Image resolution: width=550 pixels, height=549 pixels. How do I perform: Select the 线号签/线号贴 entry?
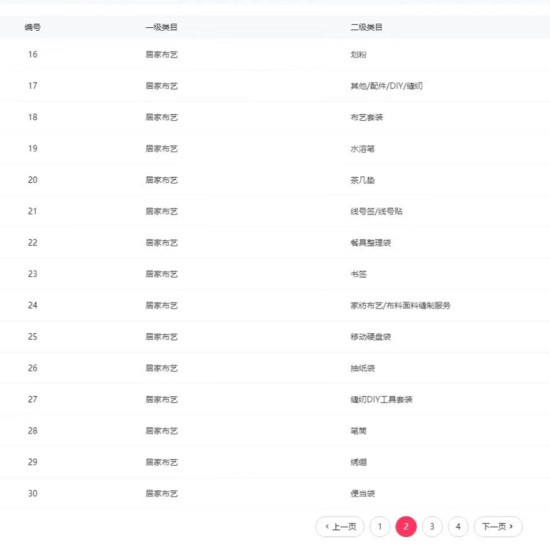click(x=376, y=211)
